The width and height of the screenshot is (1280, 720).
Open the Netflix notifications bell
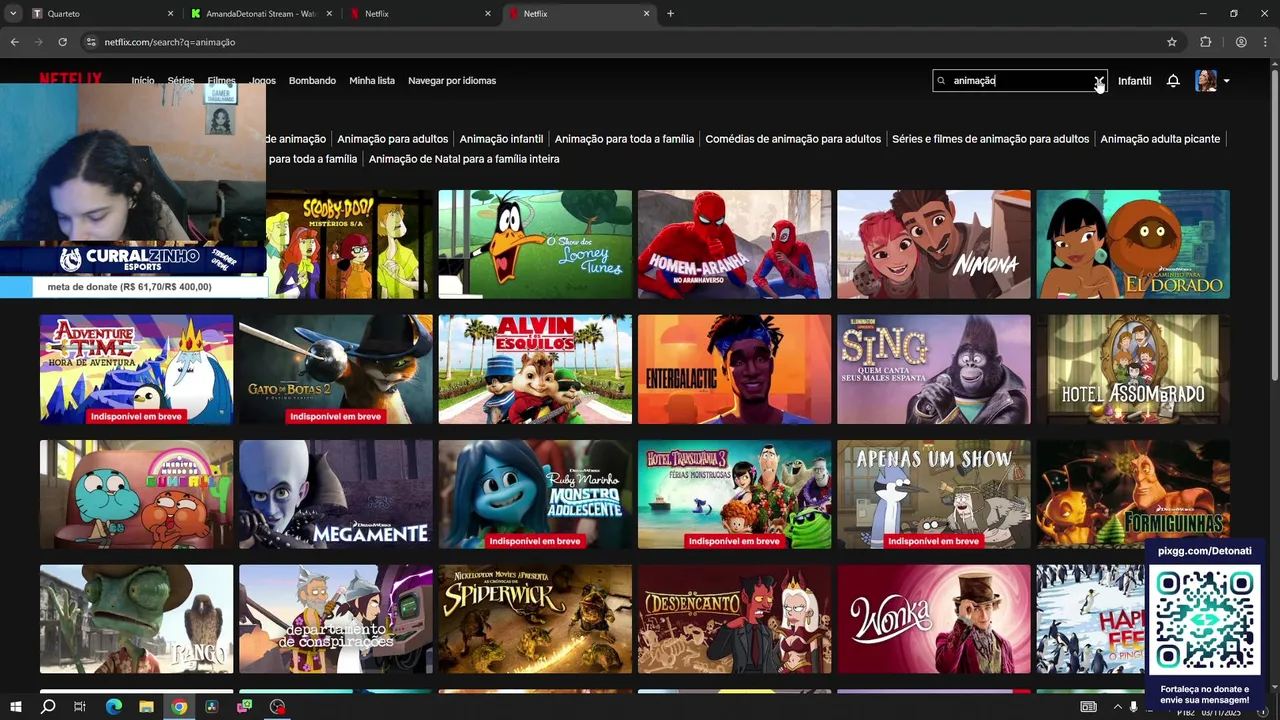tap(1173, 81)
